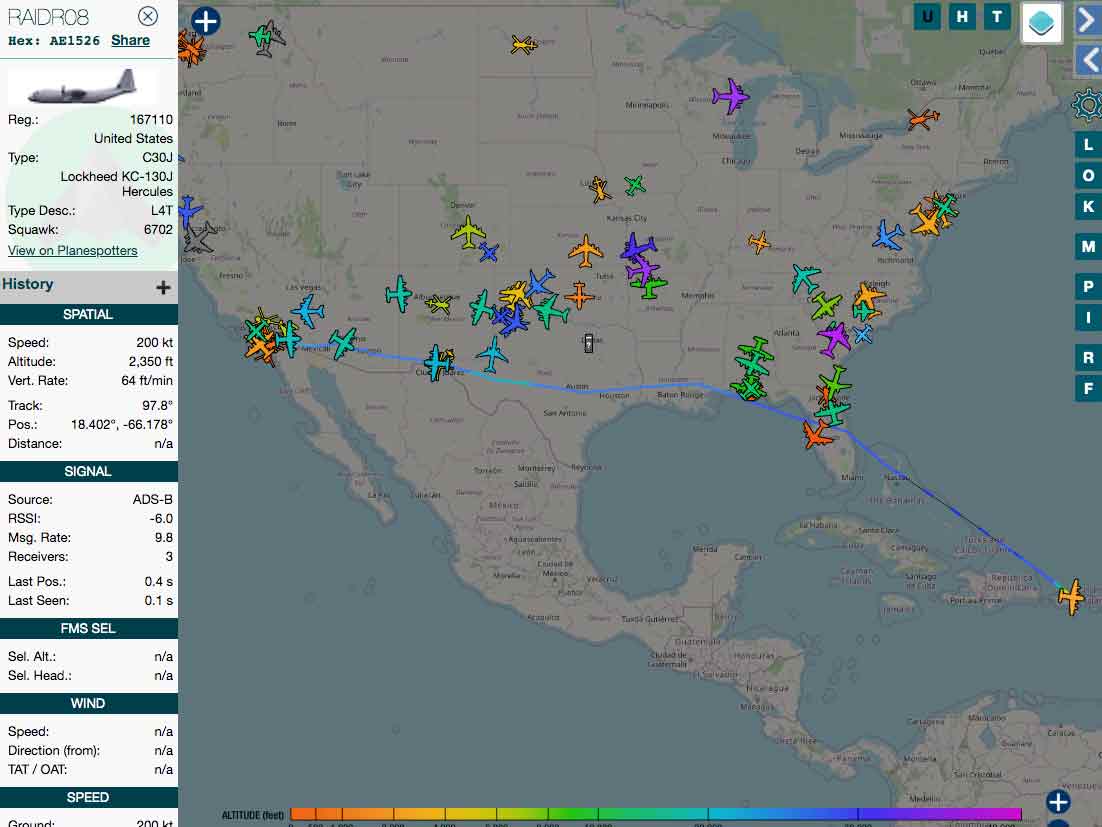1102x827 pixels.
Task: Follow the View on Planespotters link
Action: coord(72,250)
